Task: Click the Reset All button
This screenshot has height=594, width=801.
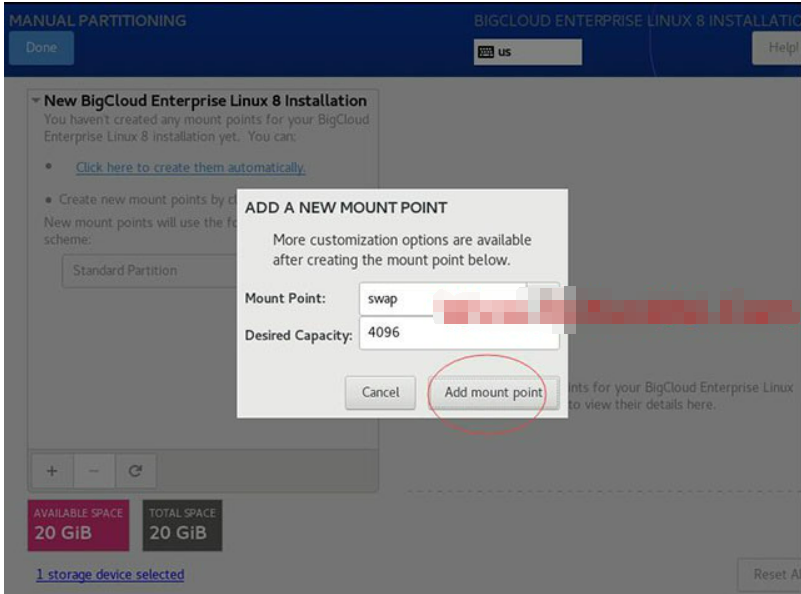Action: pyautogui.click(x=769, y=575)
